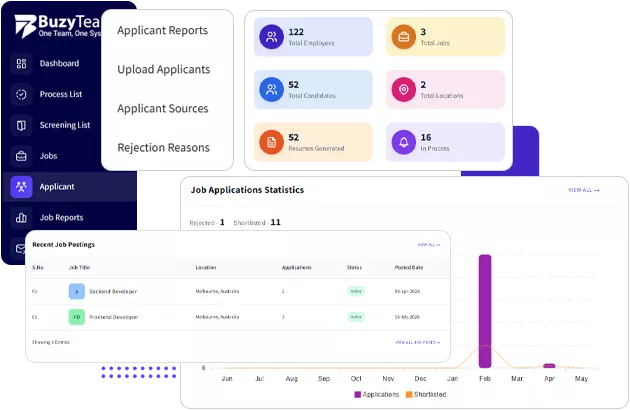Click the S.No column header
Image resolution: width=630 pixels, height=410 pixels.
[x=38, y=268]
